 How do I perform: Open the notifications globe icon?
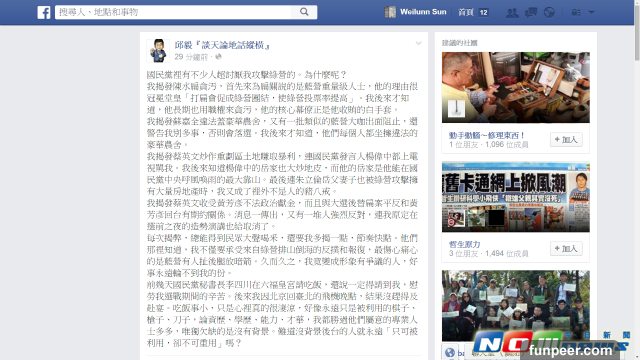[549, 12]
